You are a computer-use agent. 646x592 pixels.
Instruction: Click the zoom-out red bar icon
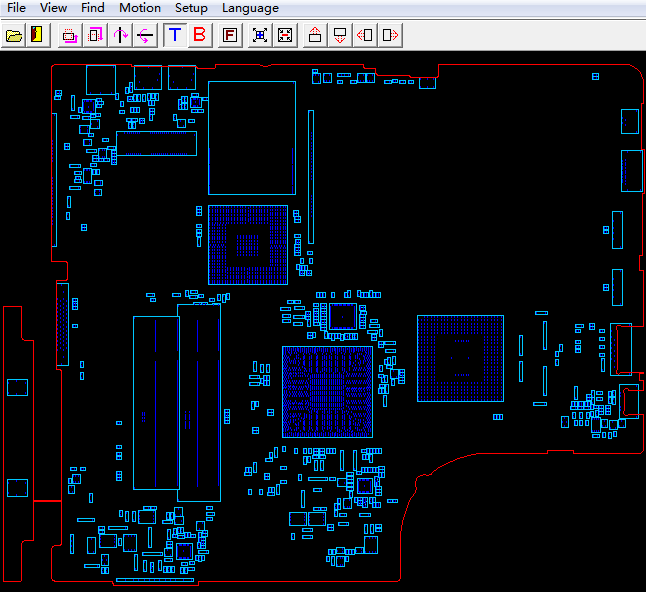[x=285, y=35]
